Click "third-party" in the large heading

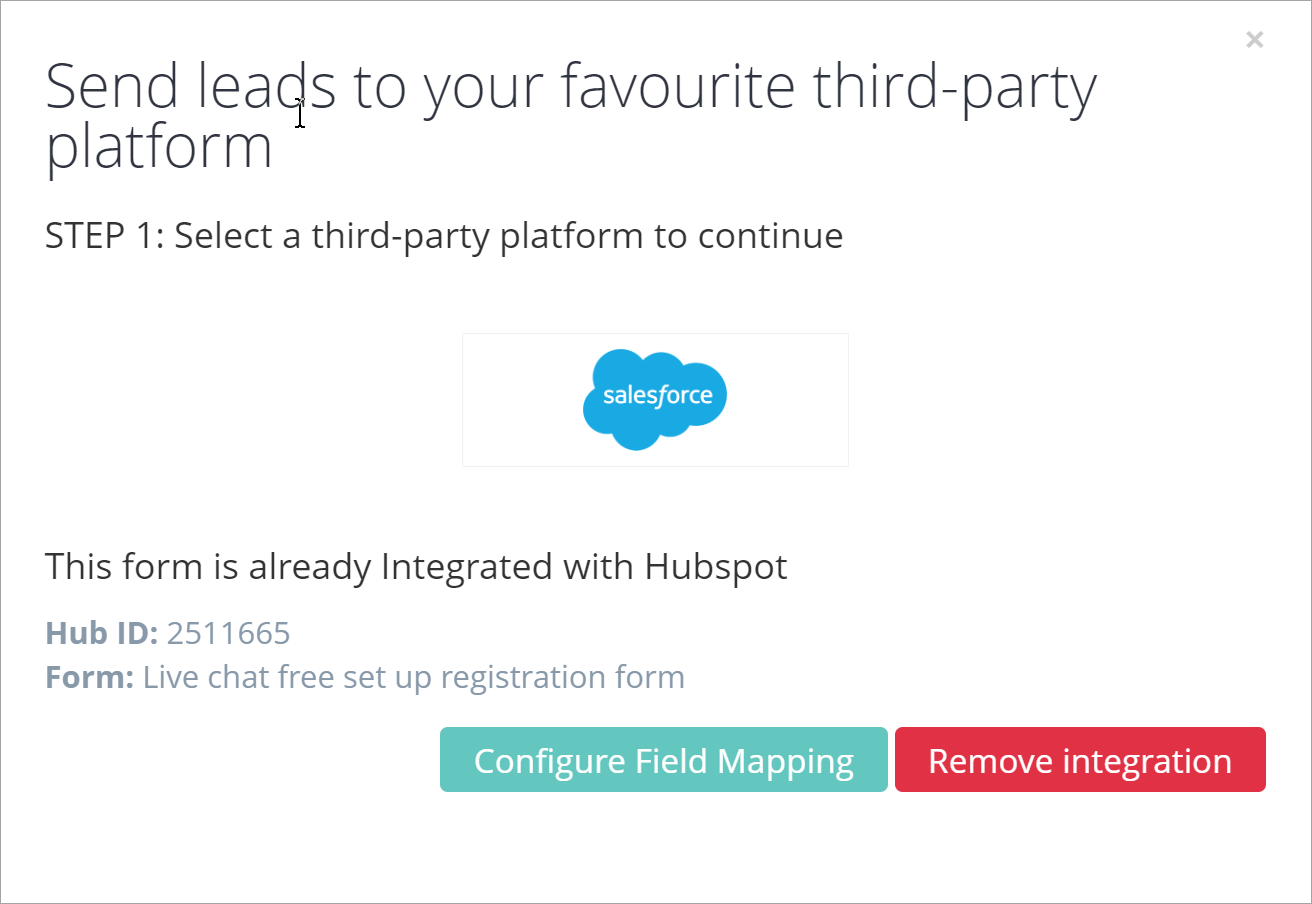pyautogui.click(x=954, y=88)
